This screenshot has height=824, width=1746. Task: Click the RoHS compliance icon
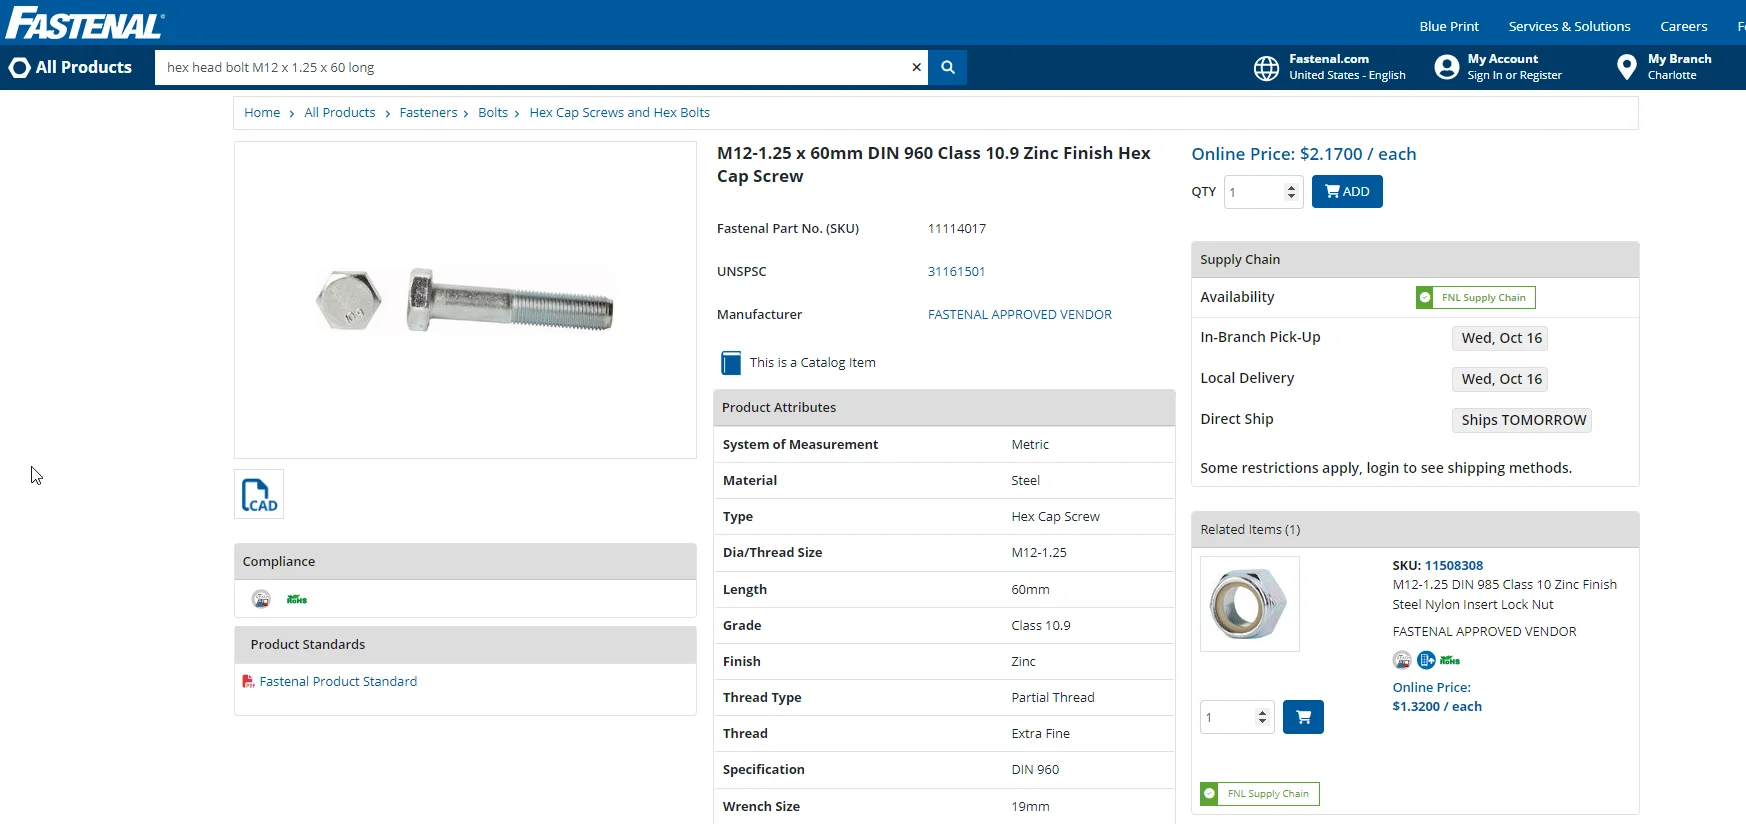point(297,600)
